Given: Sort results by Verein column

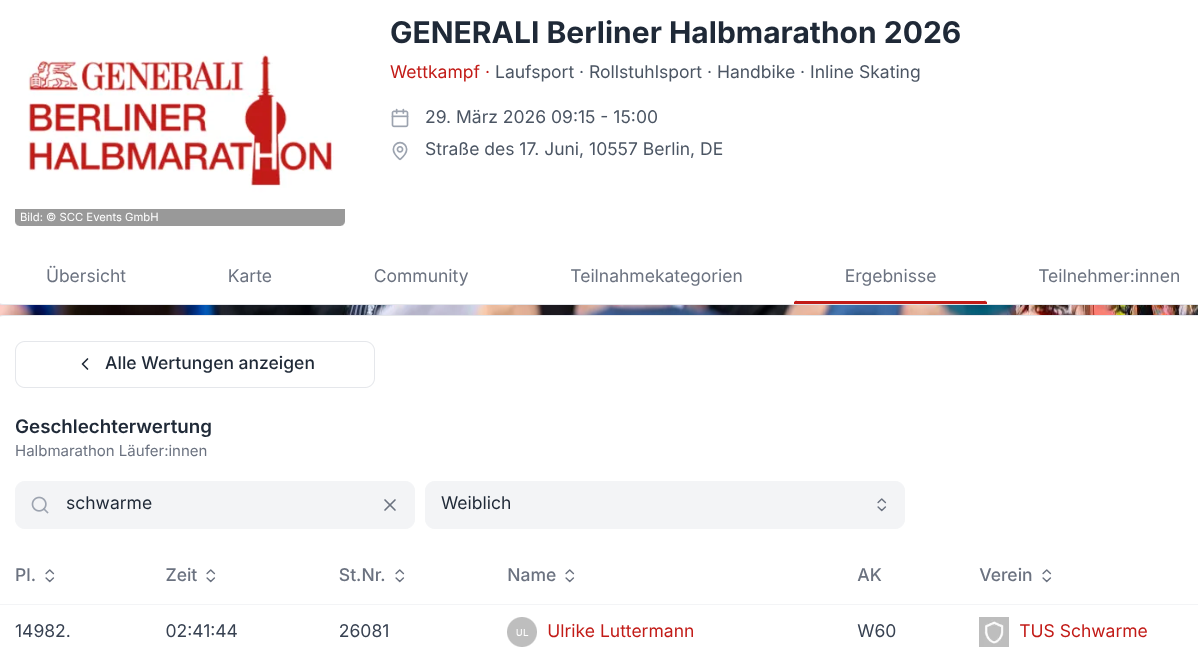Looking at the screenshot, I should tap(1015, 576).
